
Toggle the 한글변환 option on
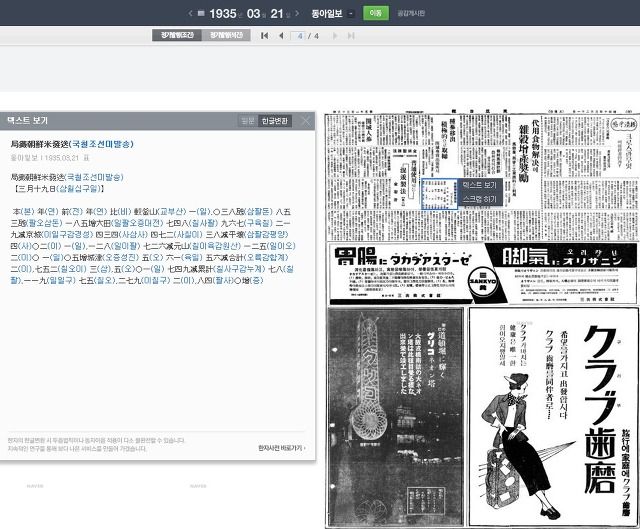(275, 121)
